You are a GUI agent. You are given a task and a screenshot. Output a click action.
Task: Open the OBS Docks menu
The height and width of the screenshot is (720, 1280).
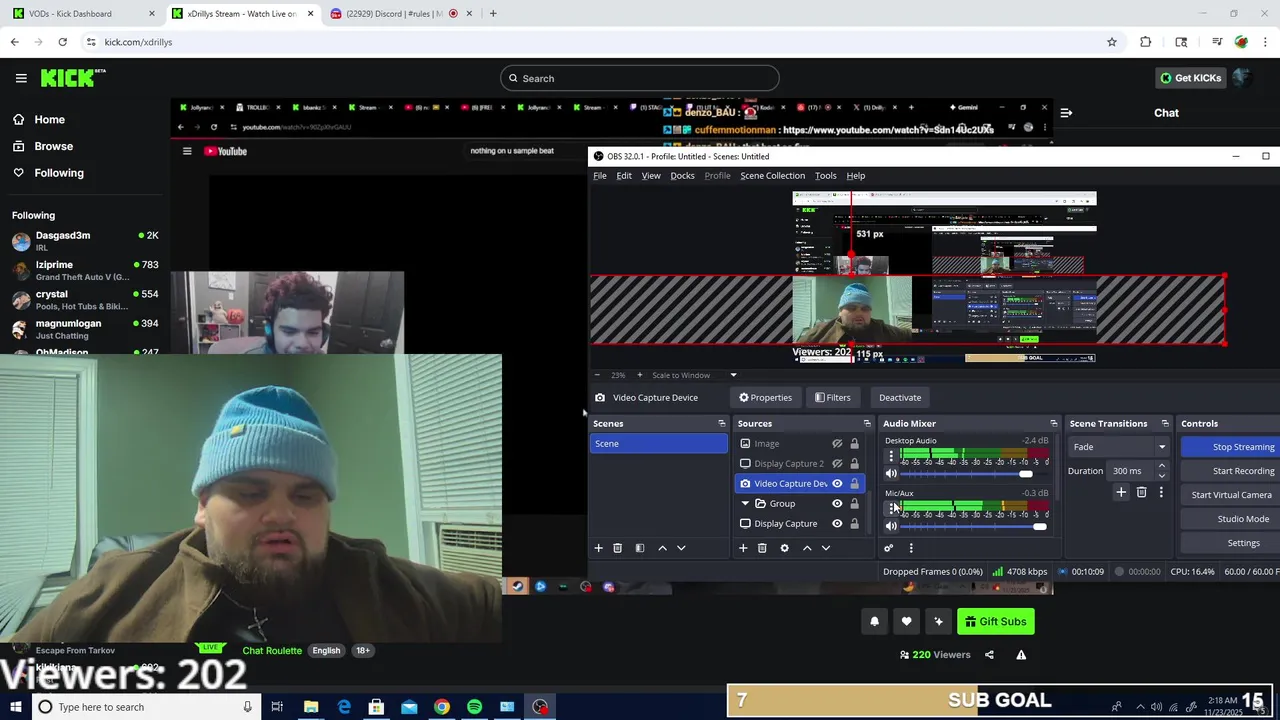682,176
